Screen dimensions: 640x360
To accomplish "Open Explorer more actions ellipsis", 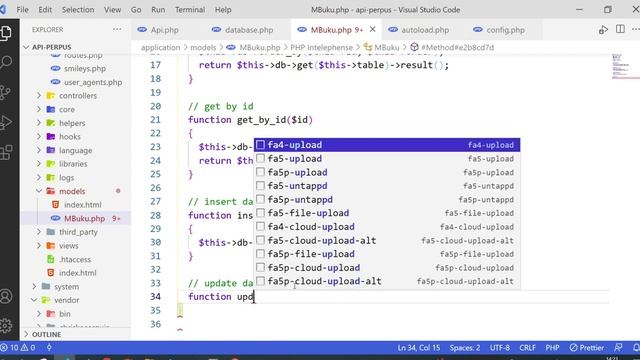I will (x=117, y=29).
